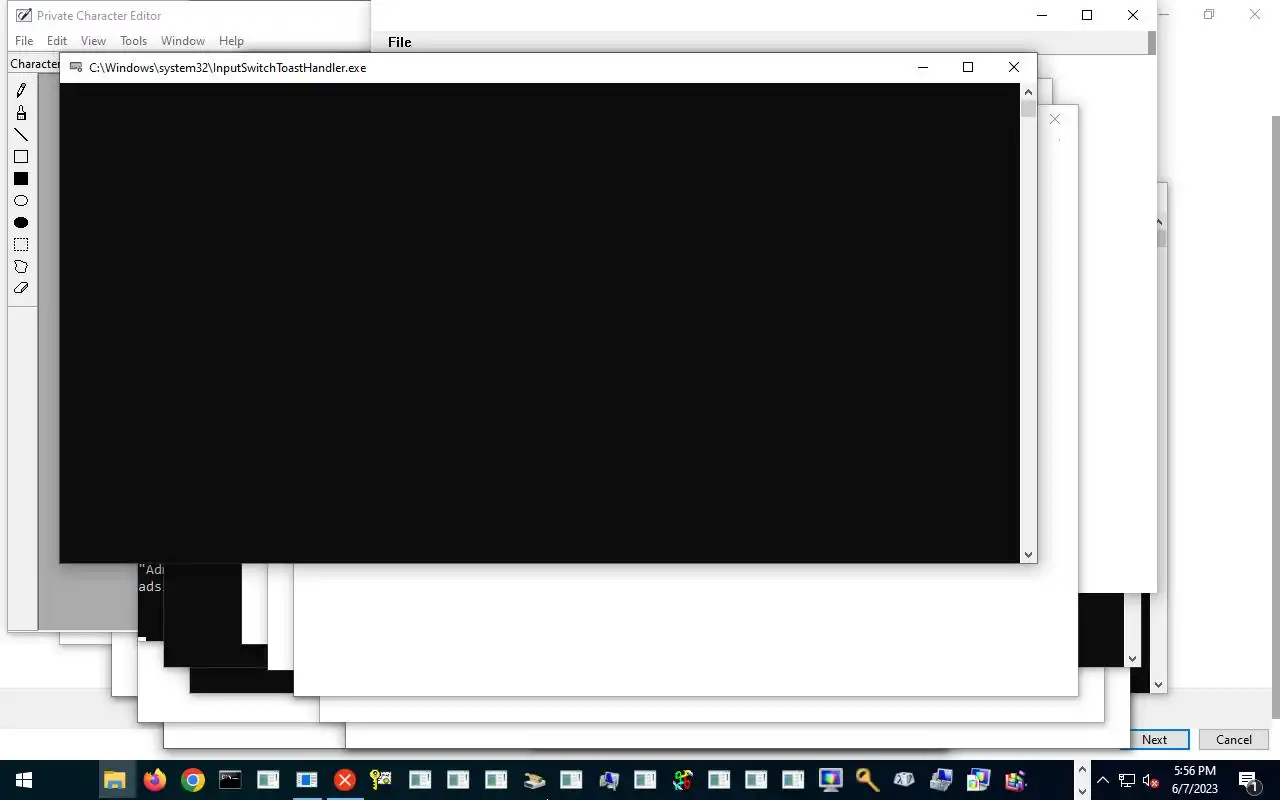
Task: Select the Rectangular Selection tool
Action: click(x=21, y=245)
